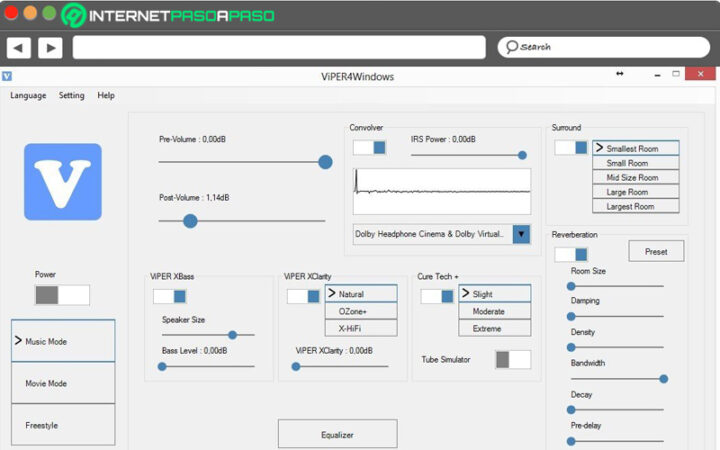Click the Pre-Volume slider handle
The width and height of the screenshot is (720, 450).
(325, 161)
